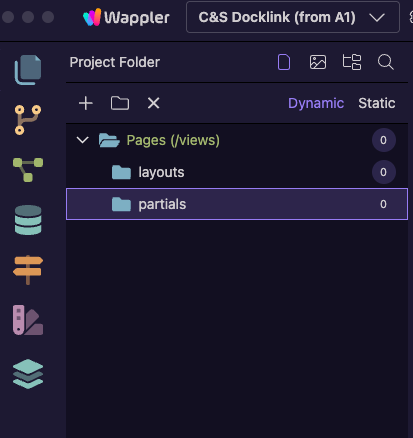The height and width of the screenshot is (438, 413).
Task: Open the C&S Docklink project dropdown
Action: (x=293, y=17)
